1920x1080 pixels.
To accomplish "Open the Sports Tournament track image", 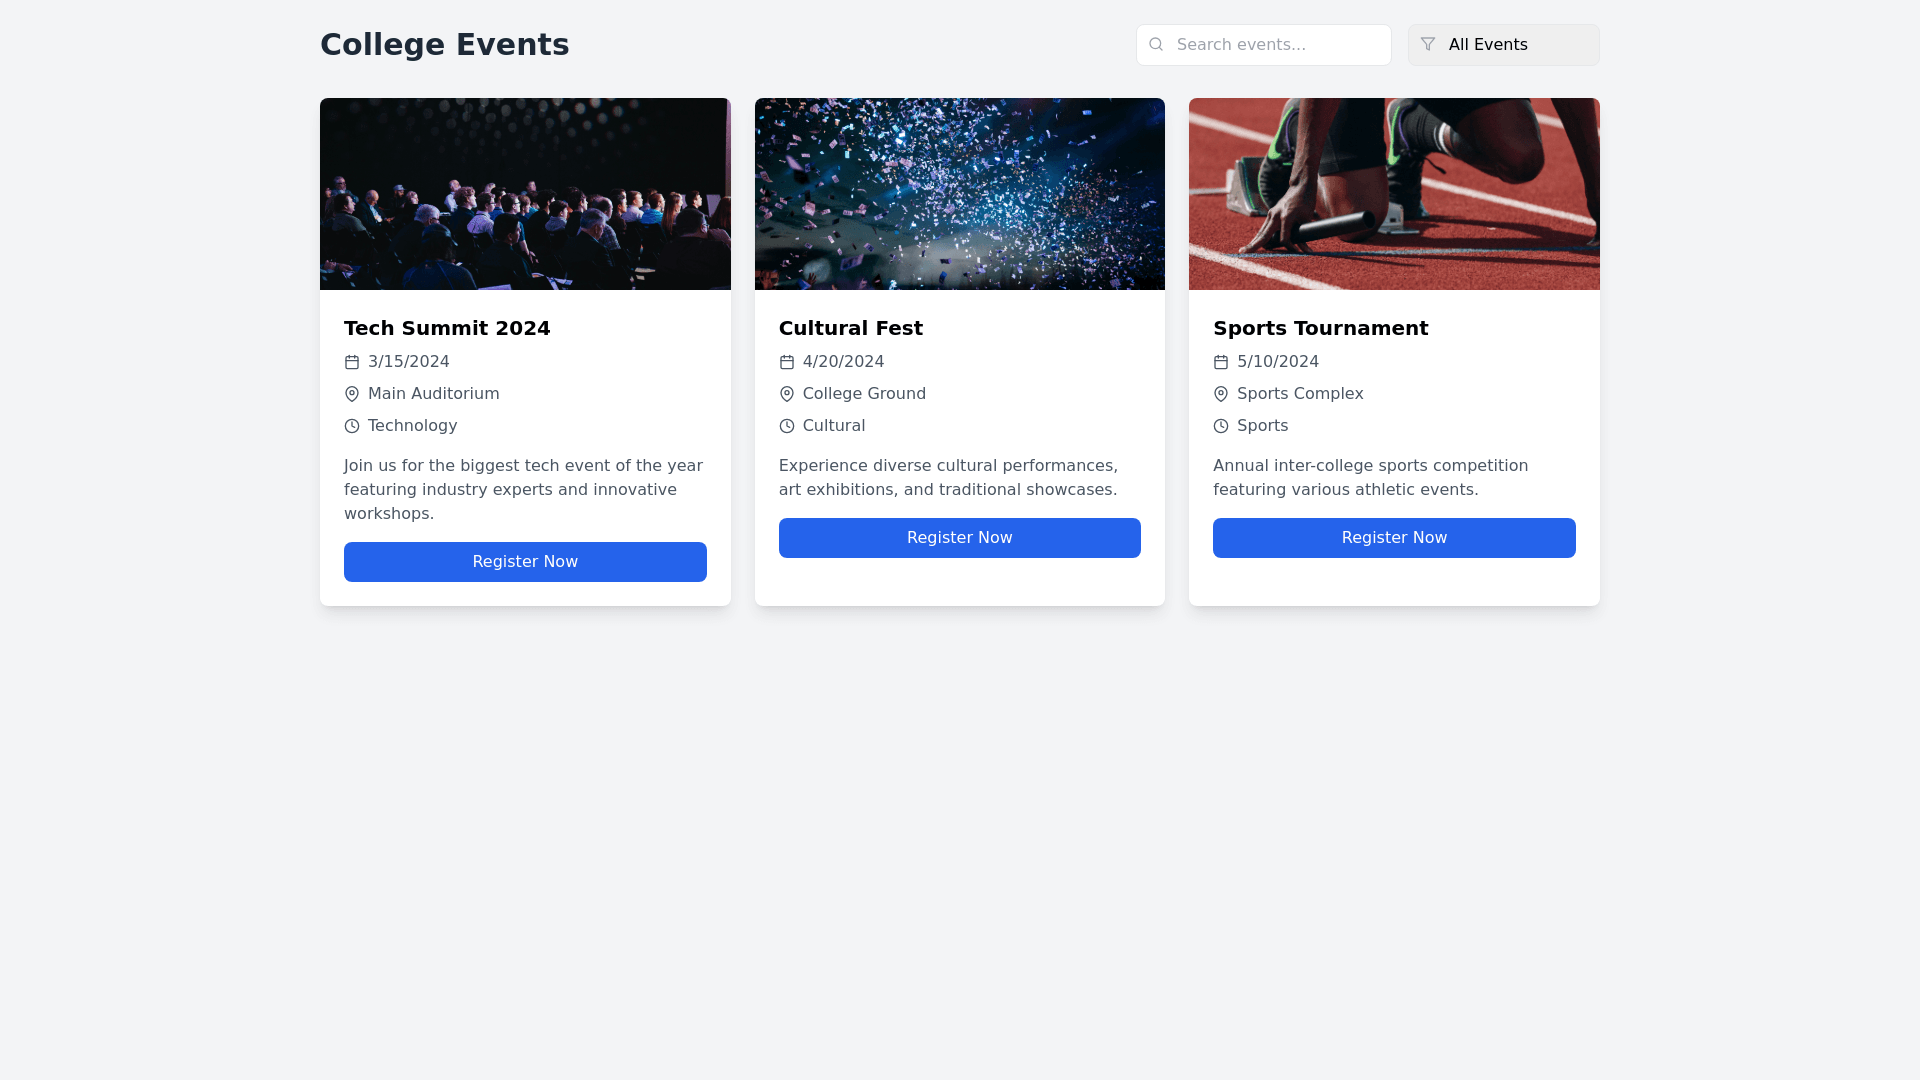I will click(x=1394, y=194).
